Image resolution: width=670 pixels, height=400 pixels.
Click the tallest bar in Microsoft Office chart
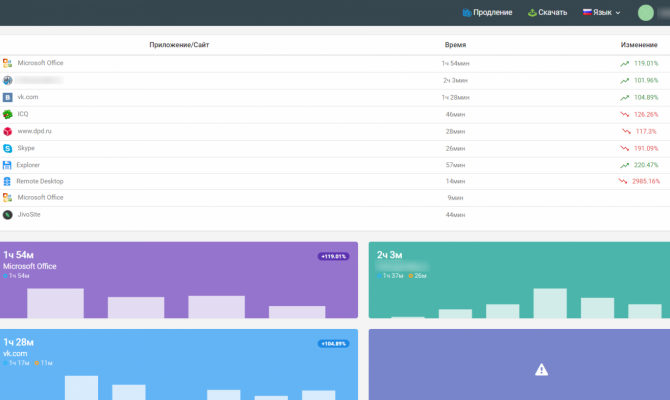56,303
